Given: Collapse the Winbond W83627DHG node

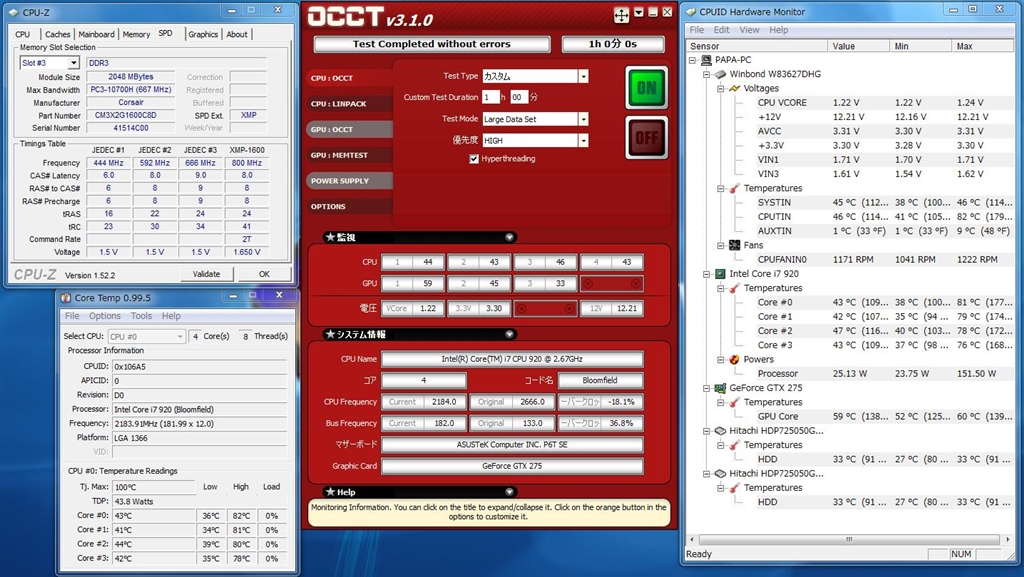Looking at the screenshot, I should point(707,74).
